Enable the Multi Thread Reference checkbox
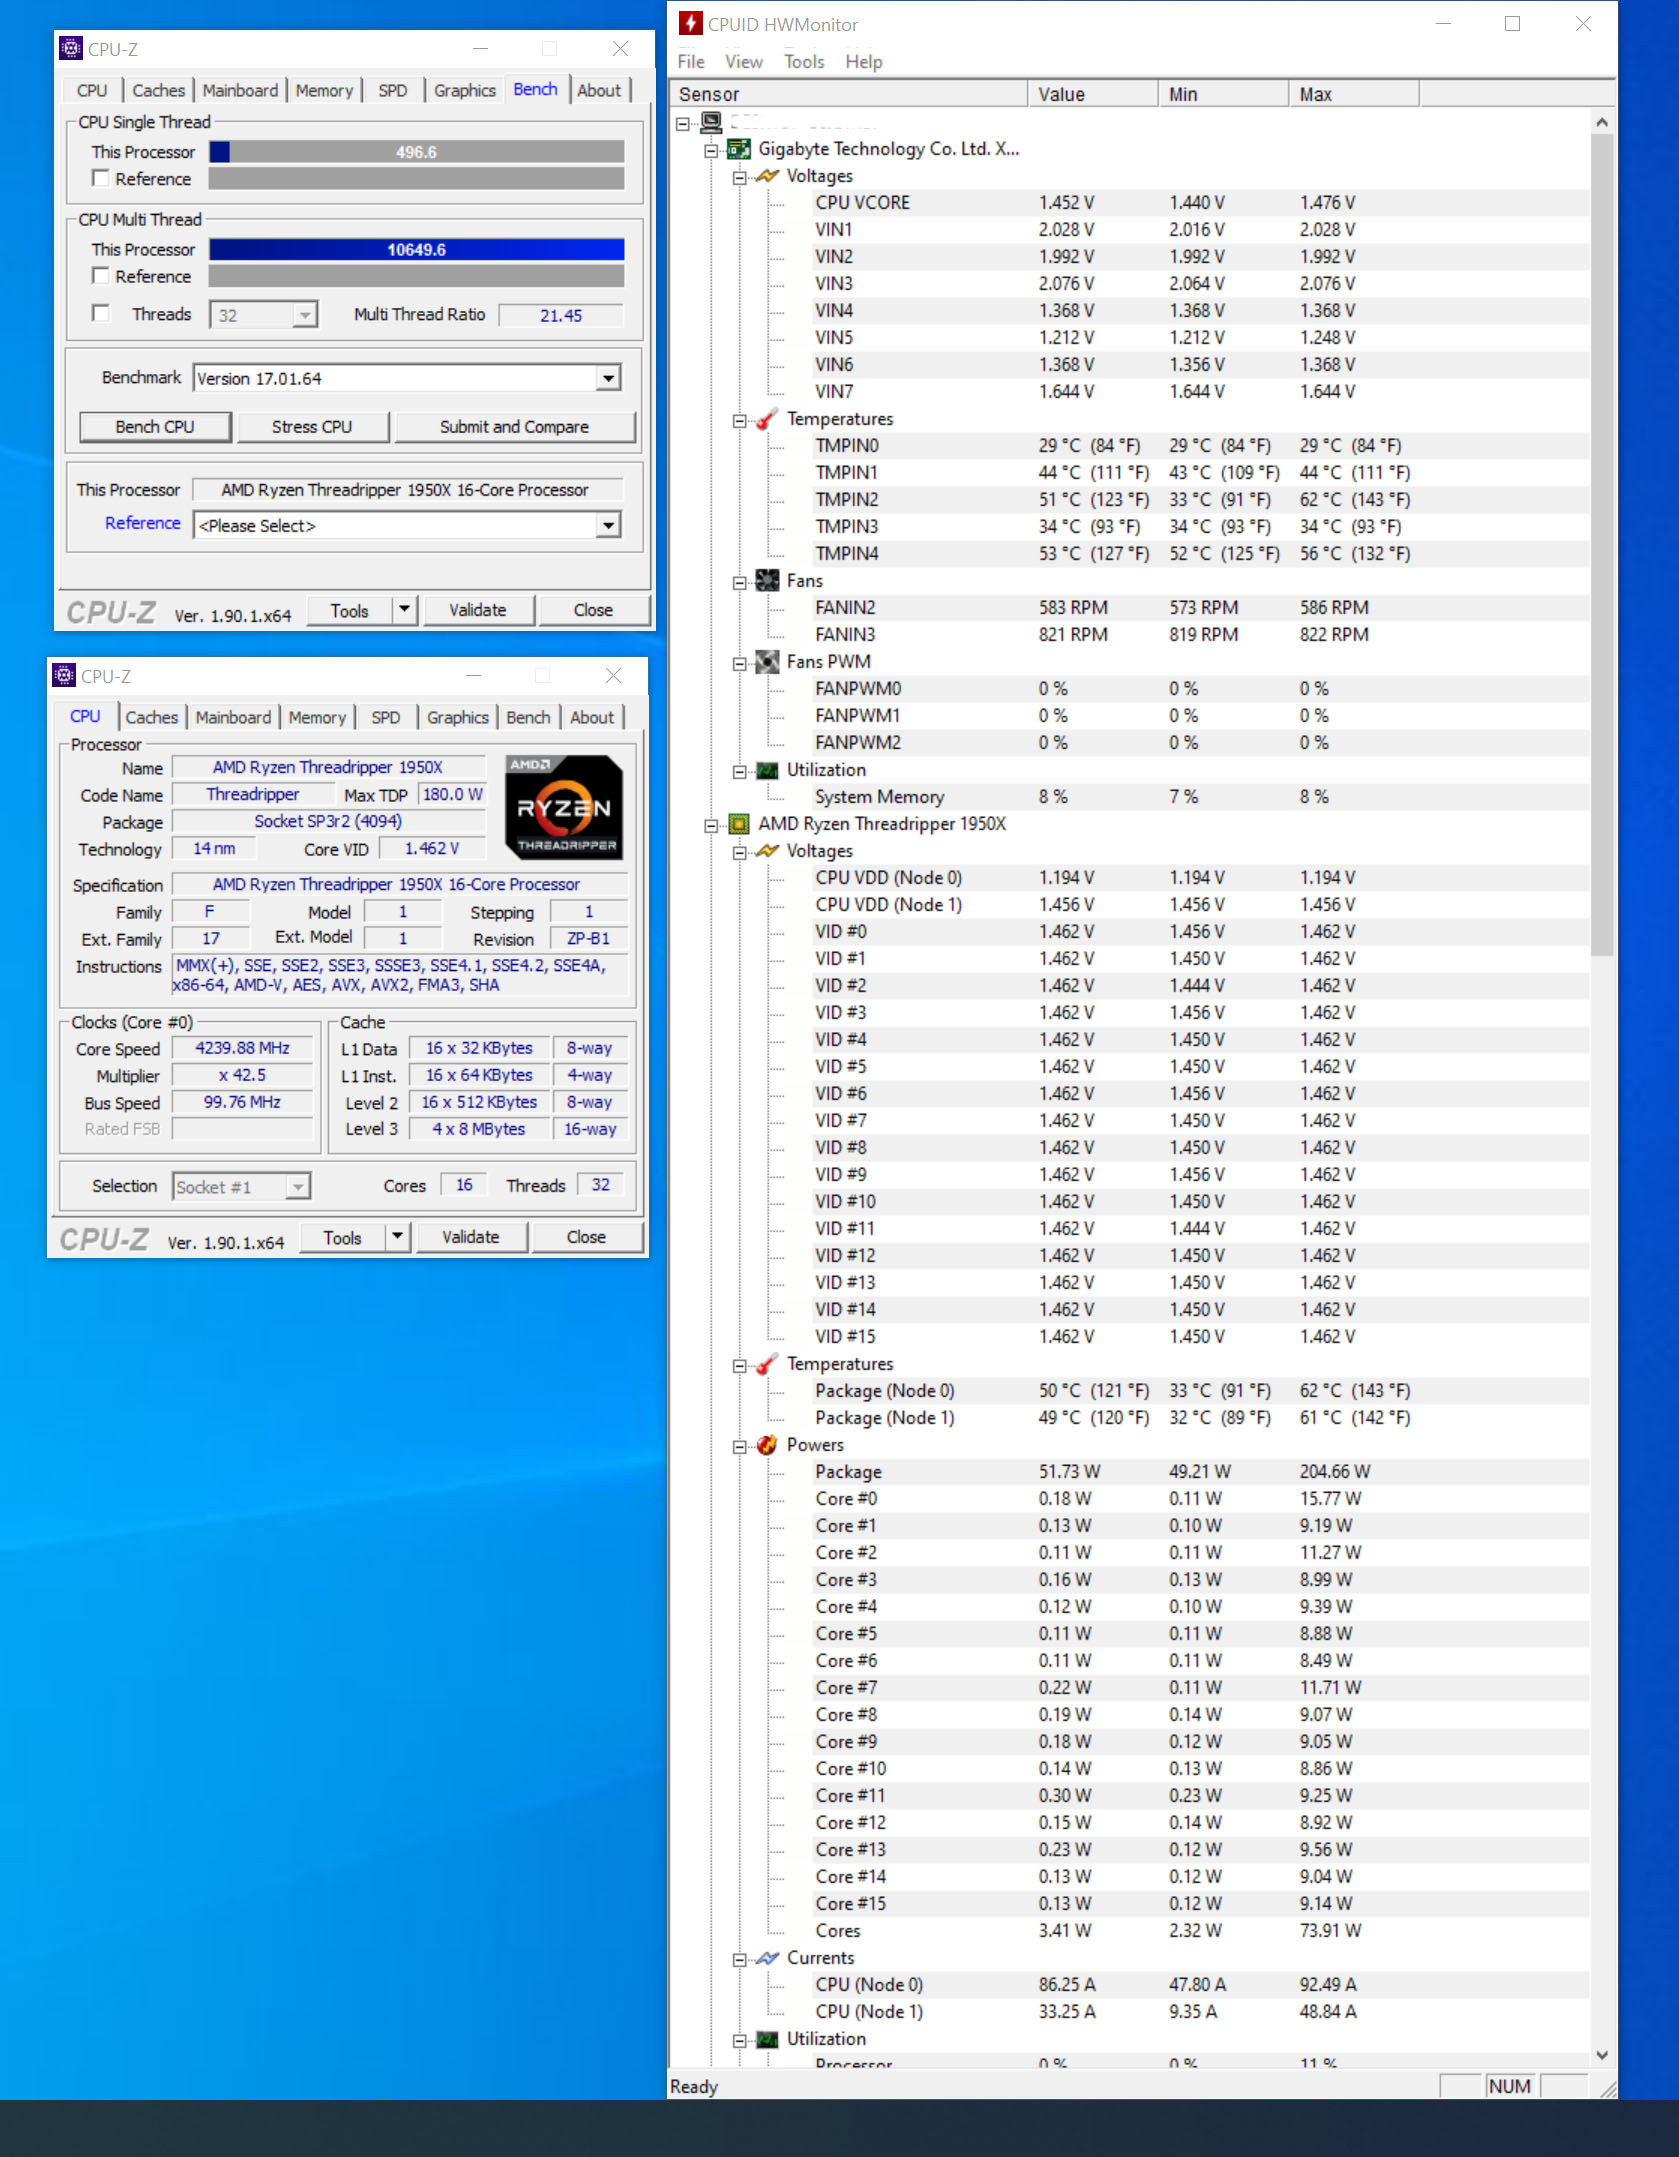The width and height of the screenshot is (1679, 2157). (100, 275)
